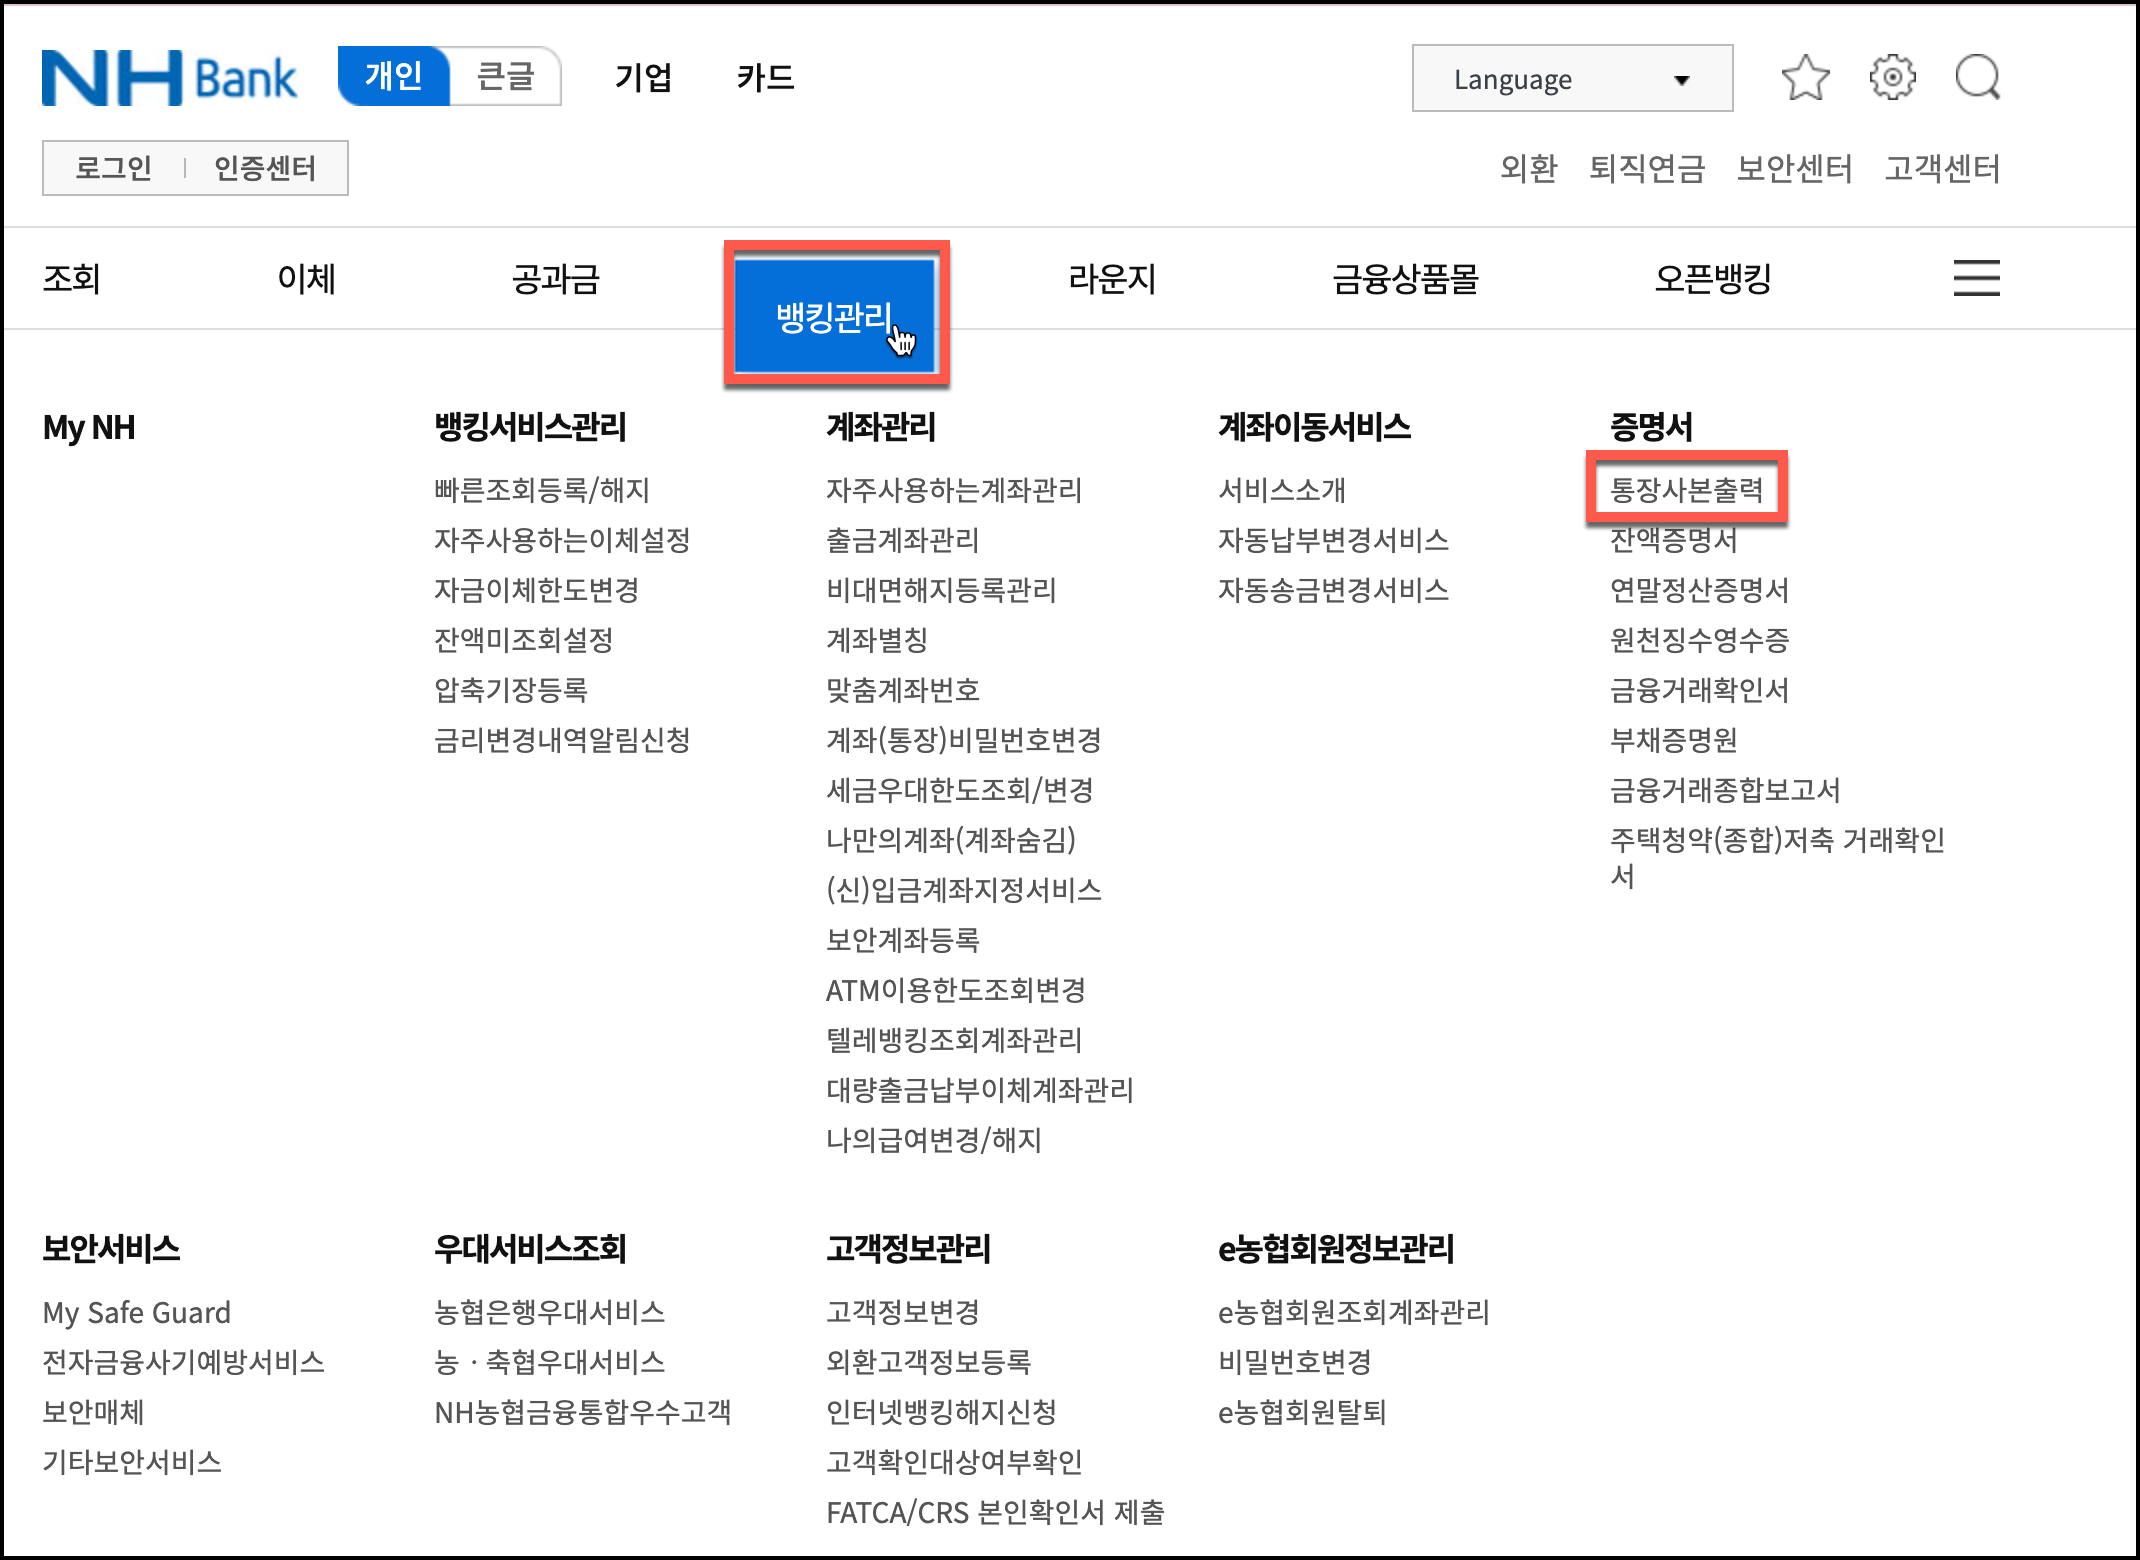Open the favorites star icon
This screenshot has width=2140, height=1560.
tap(1805, 78)
